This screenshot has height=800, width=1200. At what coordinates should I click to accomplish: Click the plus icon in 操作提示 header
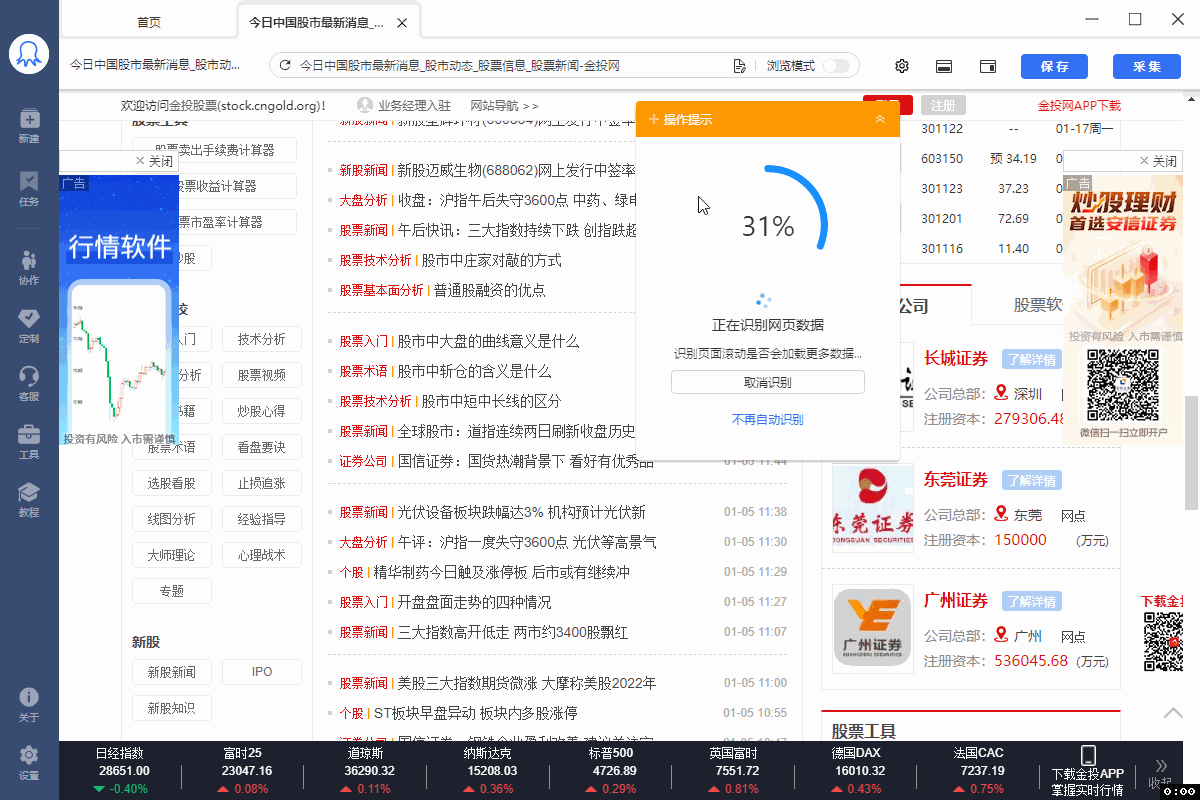(x=654, y=119)
